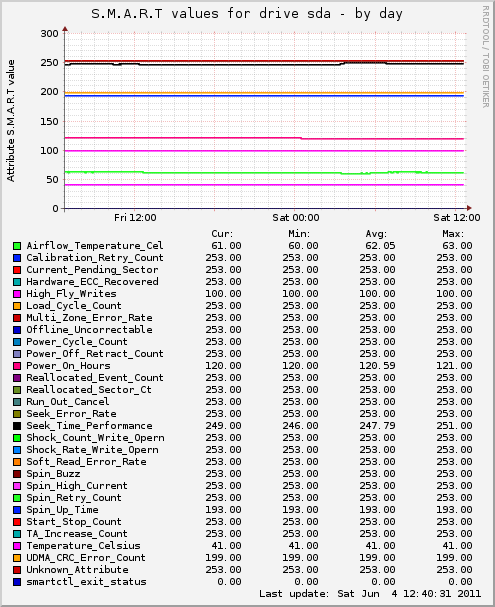Click the Fri 12:00 time axis label
Image resolution: width=495 pixels, height=607 pixels.
click(x=135, y=218)
